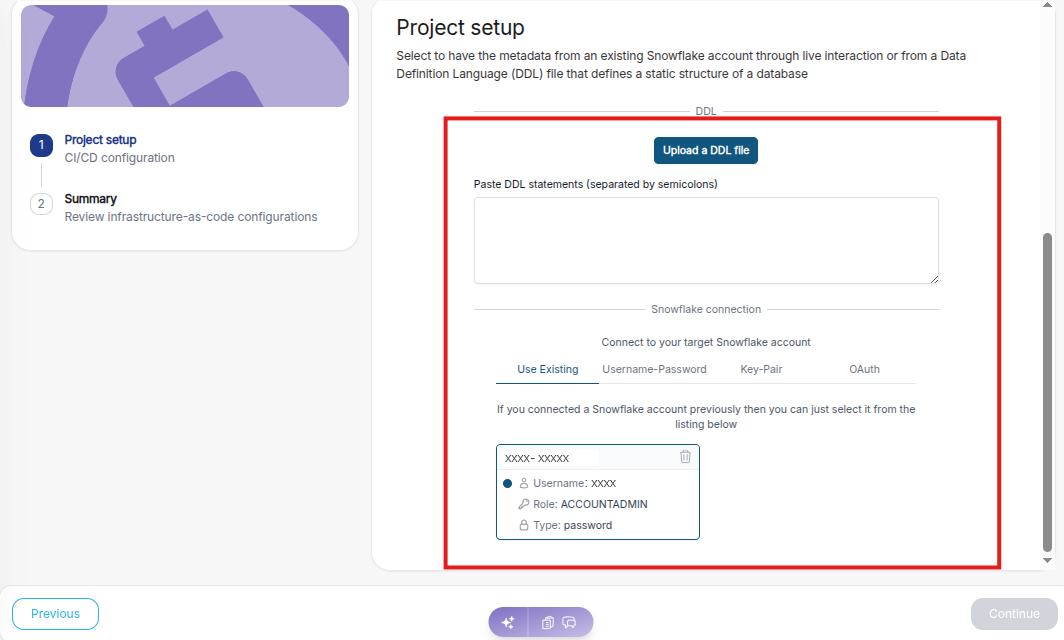Select the OAuth connection tab
The height and width of the screenshot is (640, 1064).
click(x=864, y=370)
